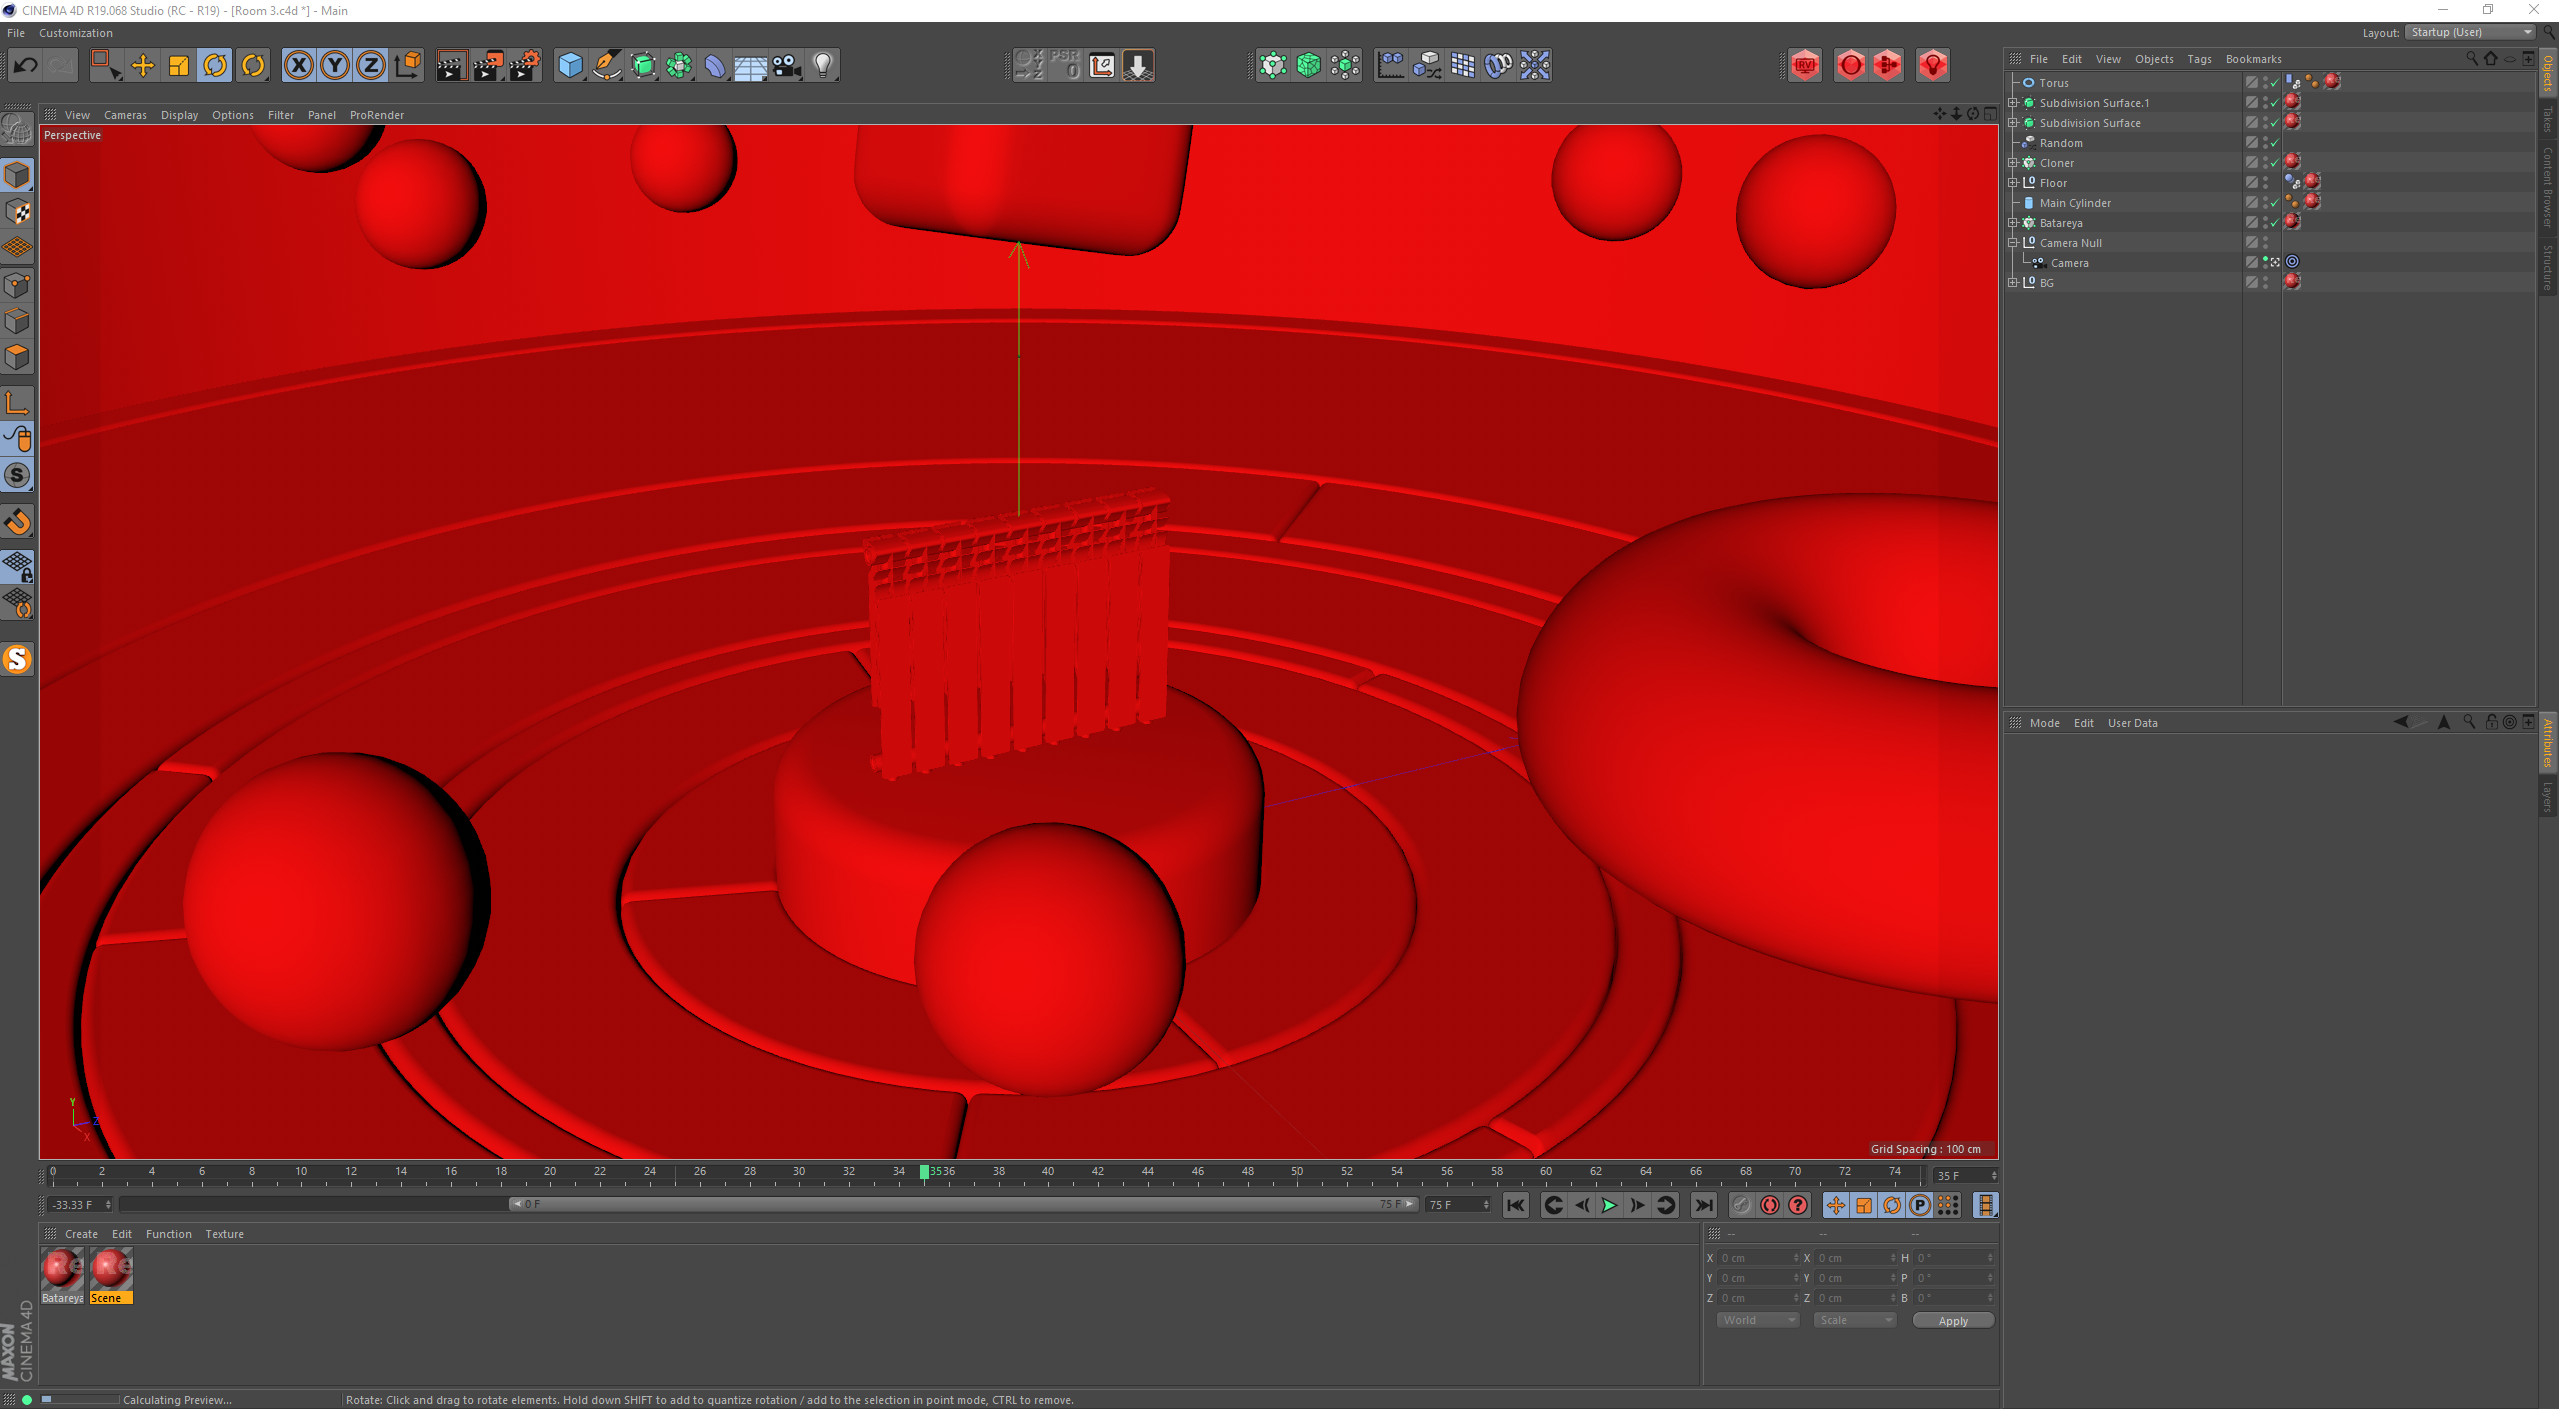Select Make Editable cube icon in left toolbar
This screenshot has height=1409, width=2559.
[x=17, y=175]
